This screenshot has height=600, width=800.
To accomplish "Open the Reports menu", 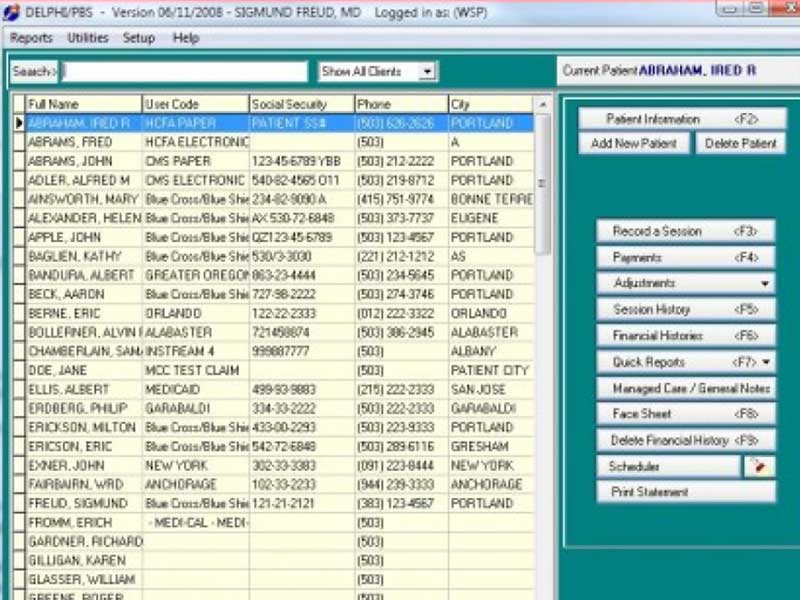I will point(31,38).
